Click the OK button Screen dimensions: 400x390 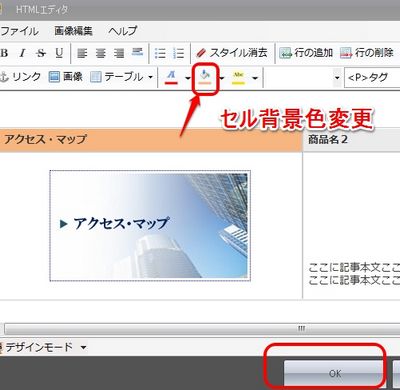click(x=334, y=374)
